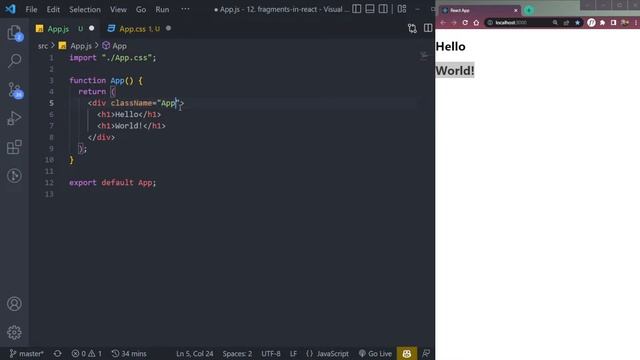The width and height of the screenshot is (640, 360).
Task: Open the File menu
Action: 31,9
